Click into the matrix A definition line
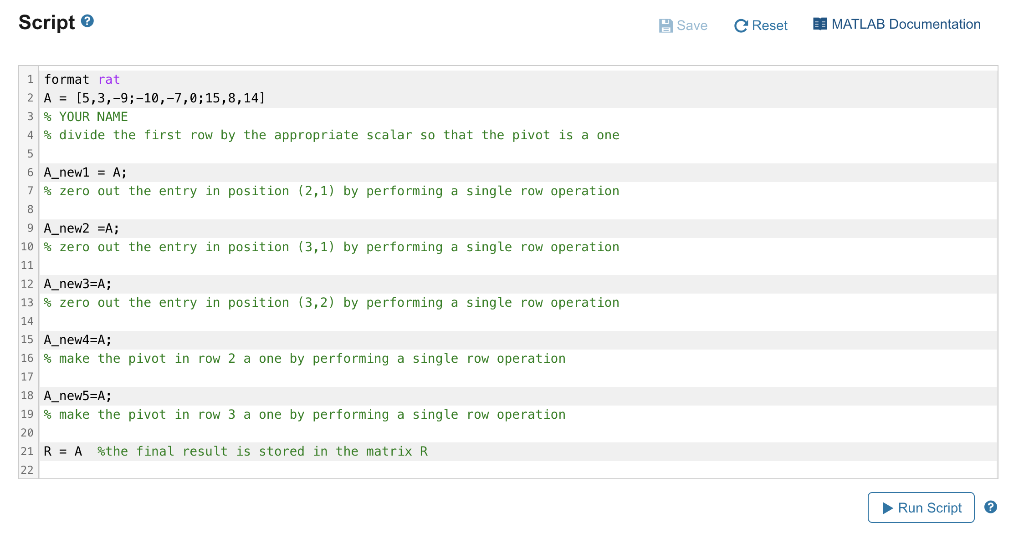 point(154,98)
